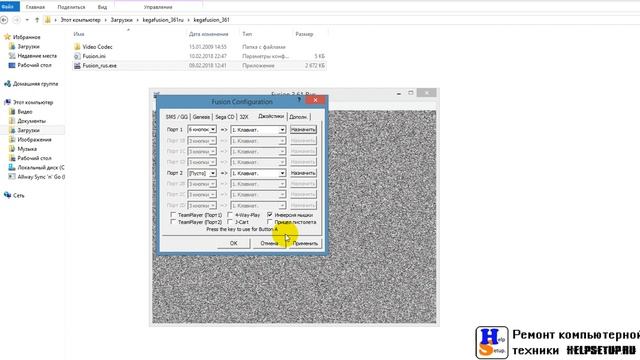This screenshot has height=360, width=640.
Task: Go back with Explorer back arrow
Action: [x=4, y=20]
